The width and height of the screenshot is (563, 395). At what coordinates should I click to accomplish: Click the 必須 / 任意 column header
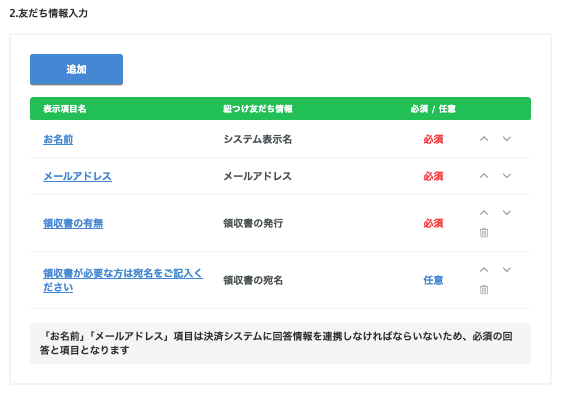(433, 109)
